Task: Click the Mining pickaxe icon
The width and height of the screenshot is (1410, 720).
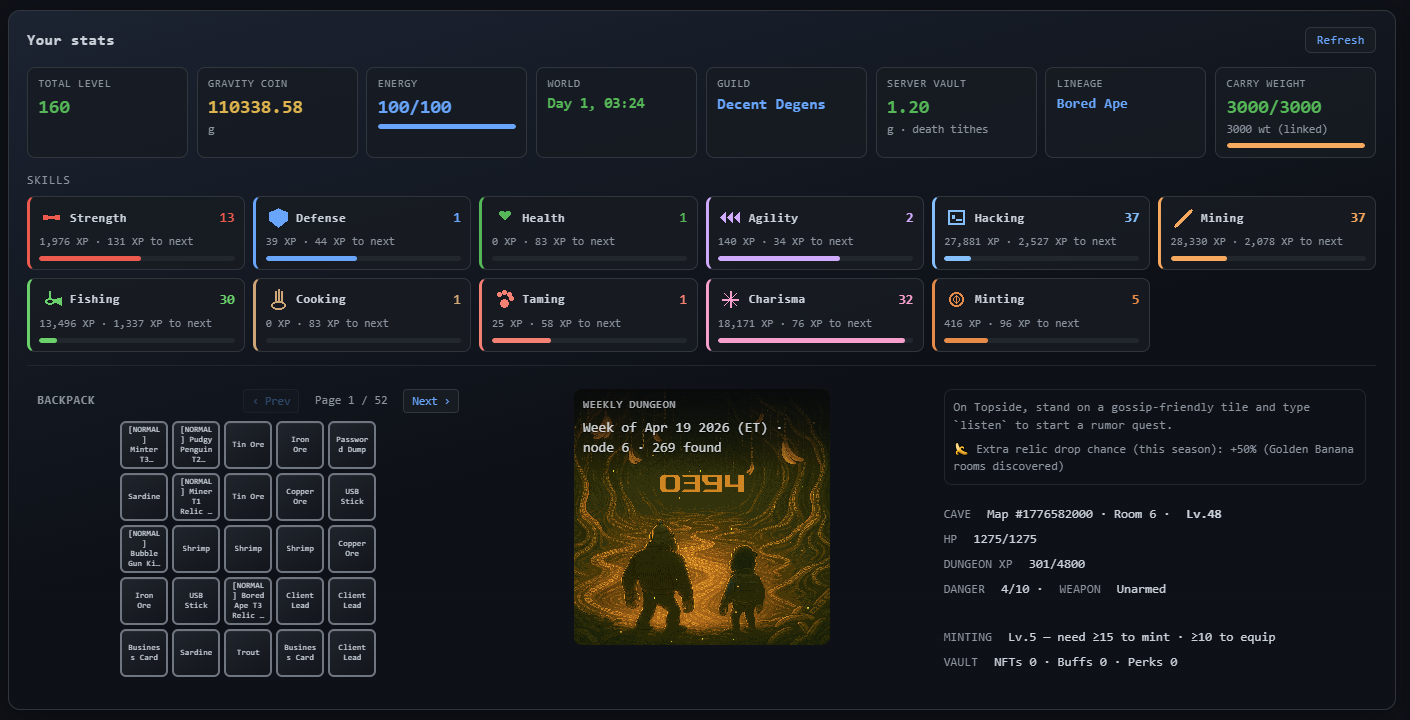Action: click(1183, 218)
